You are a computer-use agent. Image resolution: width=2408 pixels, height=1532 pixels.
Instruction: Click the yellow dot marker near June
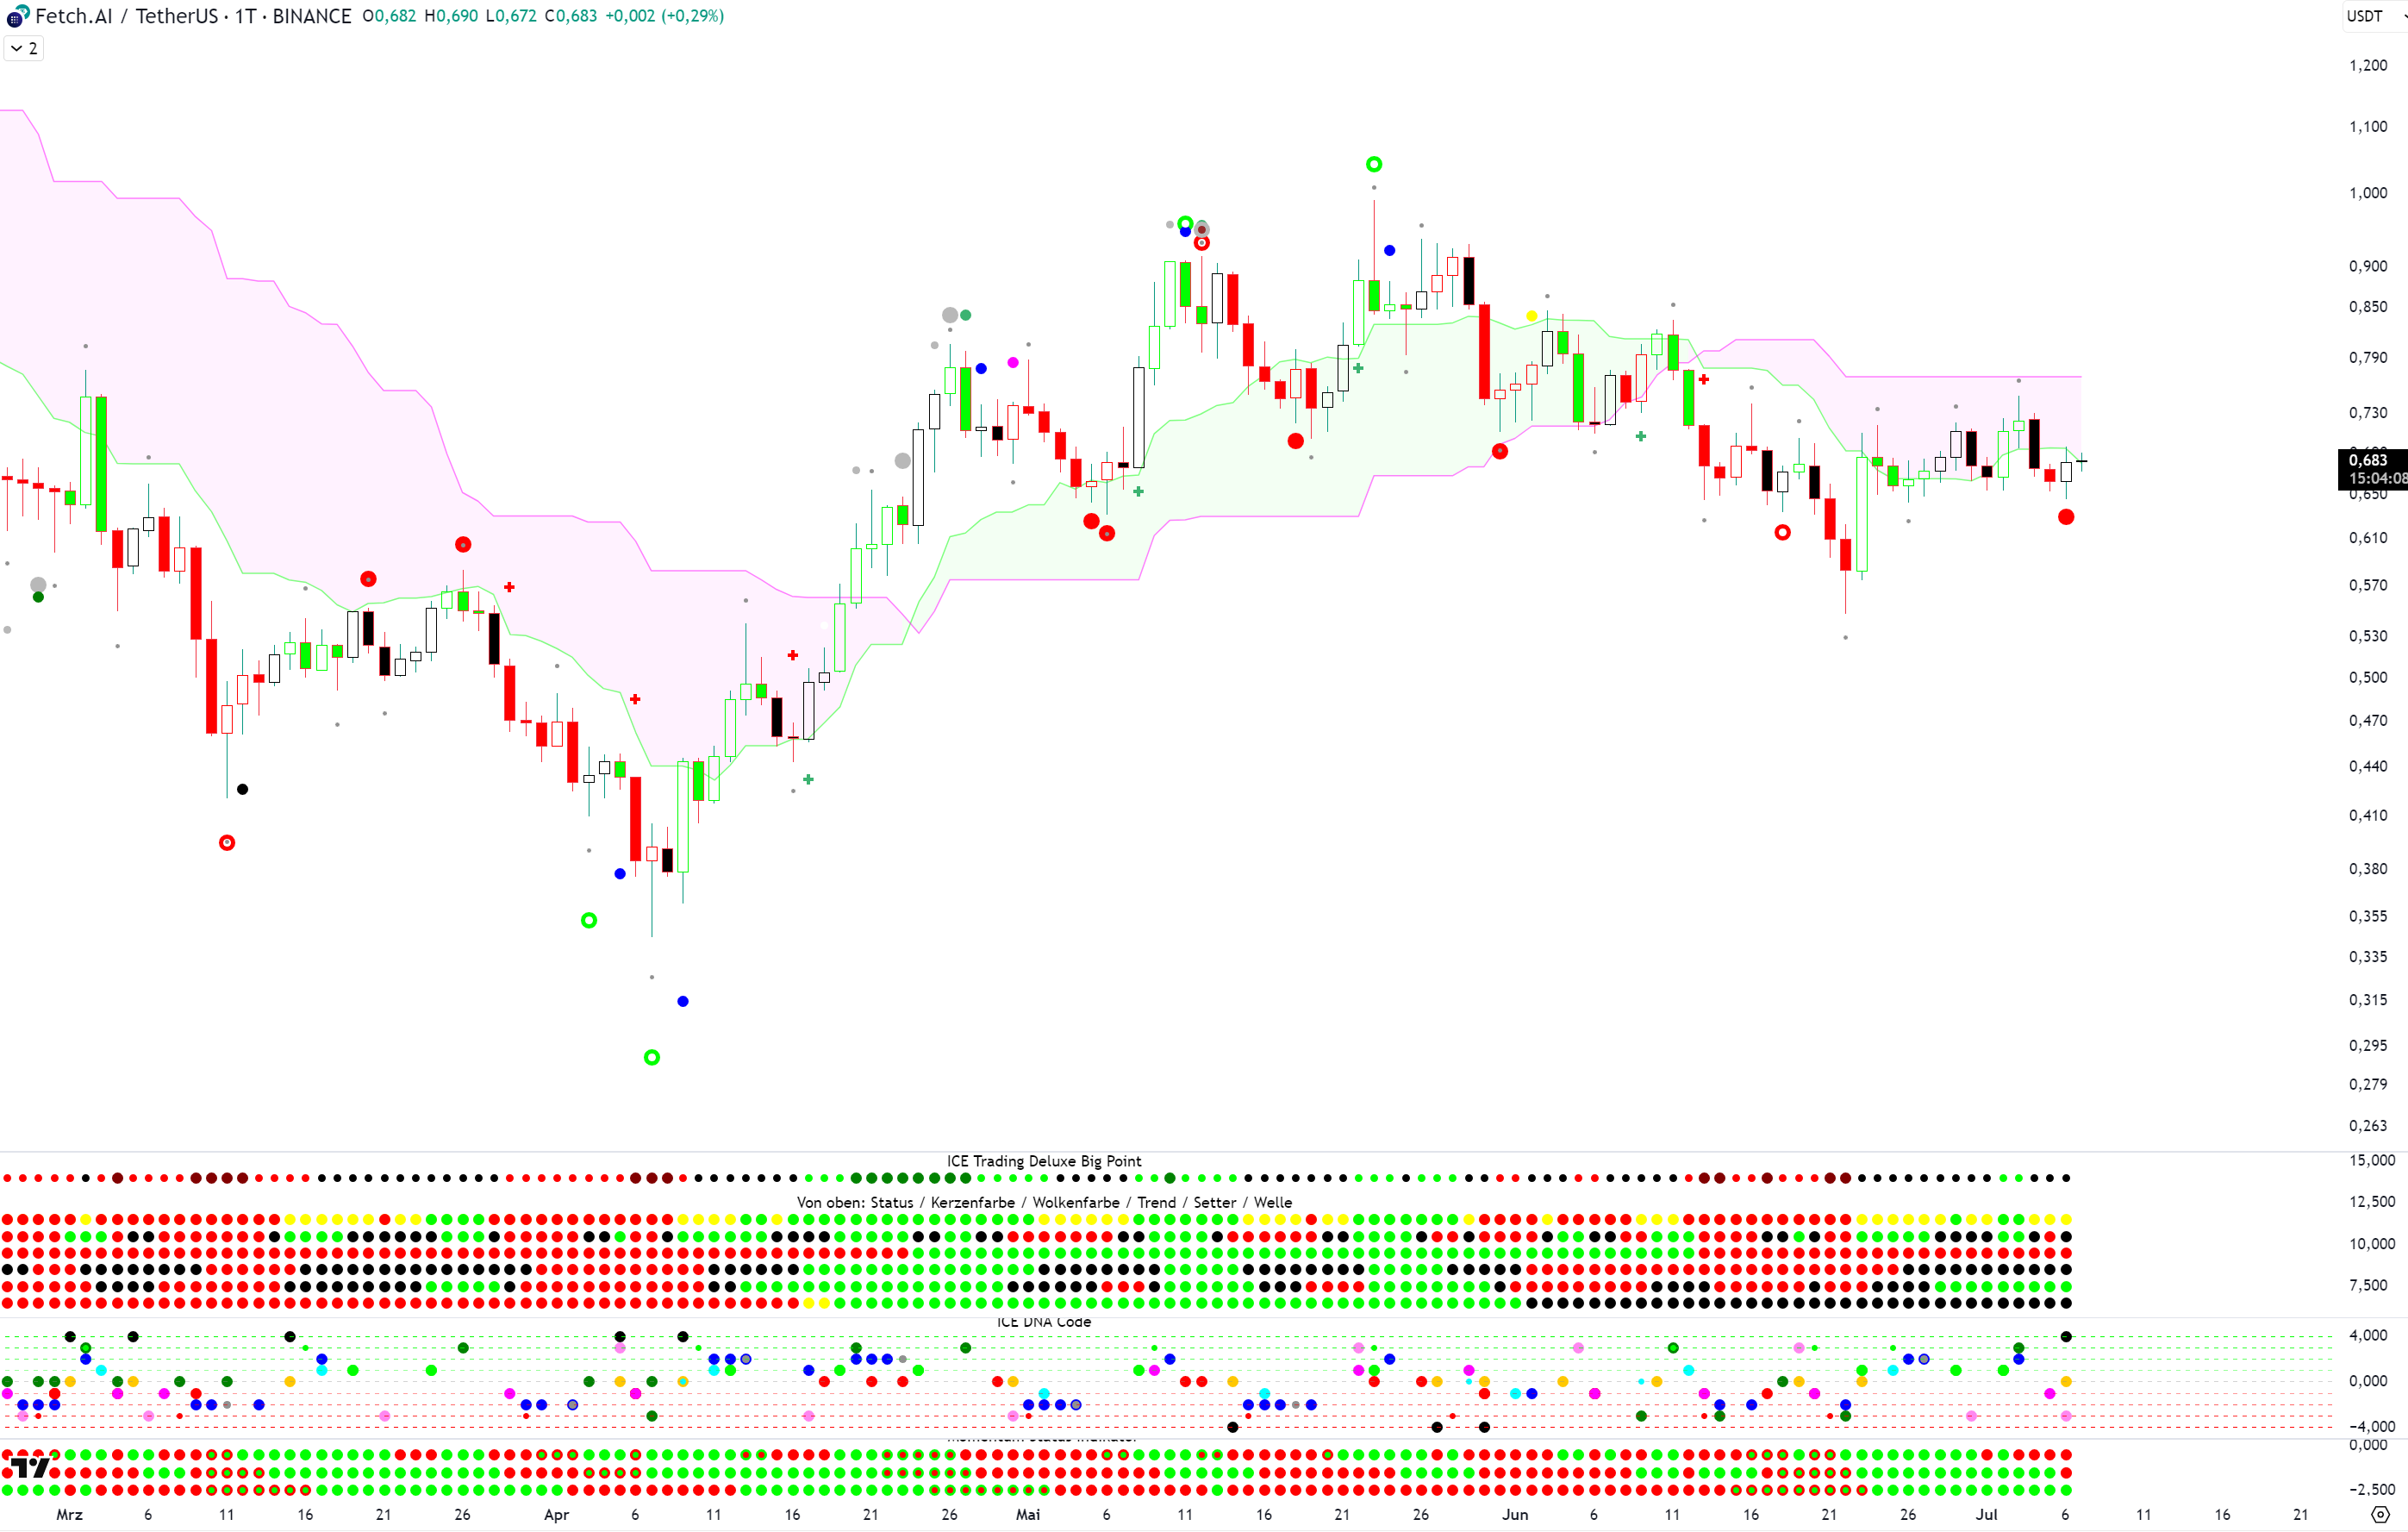(1532, 316)
